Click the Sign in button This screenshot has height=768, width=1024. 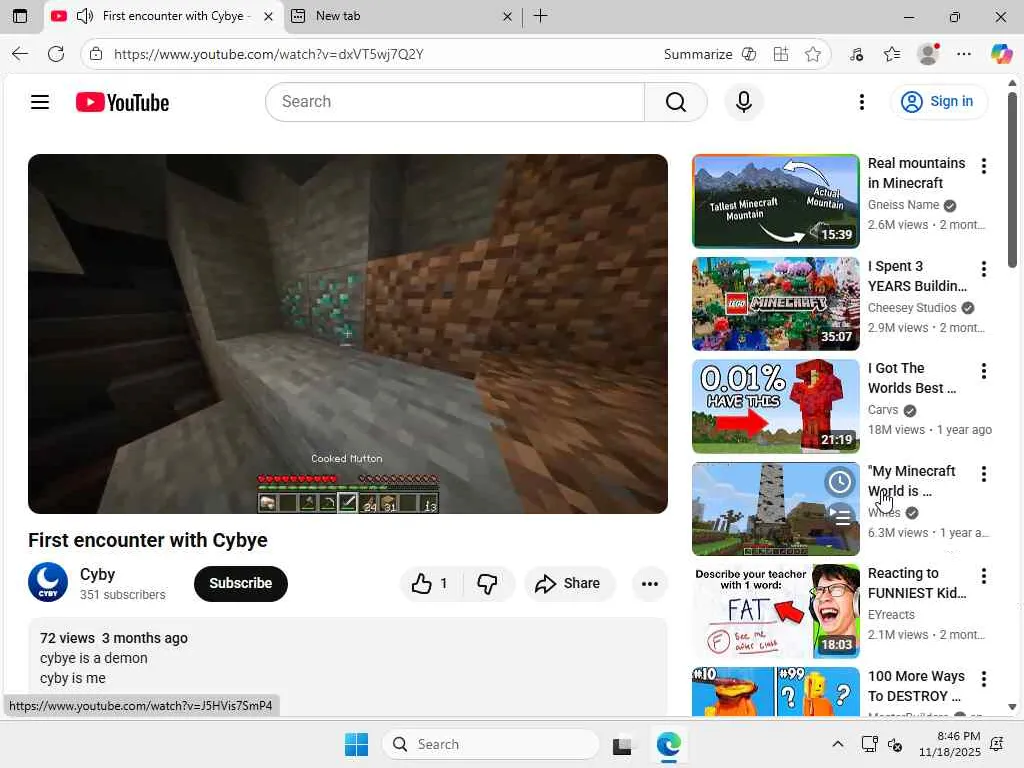tap(938, 102)
